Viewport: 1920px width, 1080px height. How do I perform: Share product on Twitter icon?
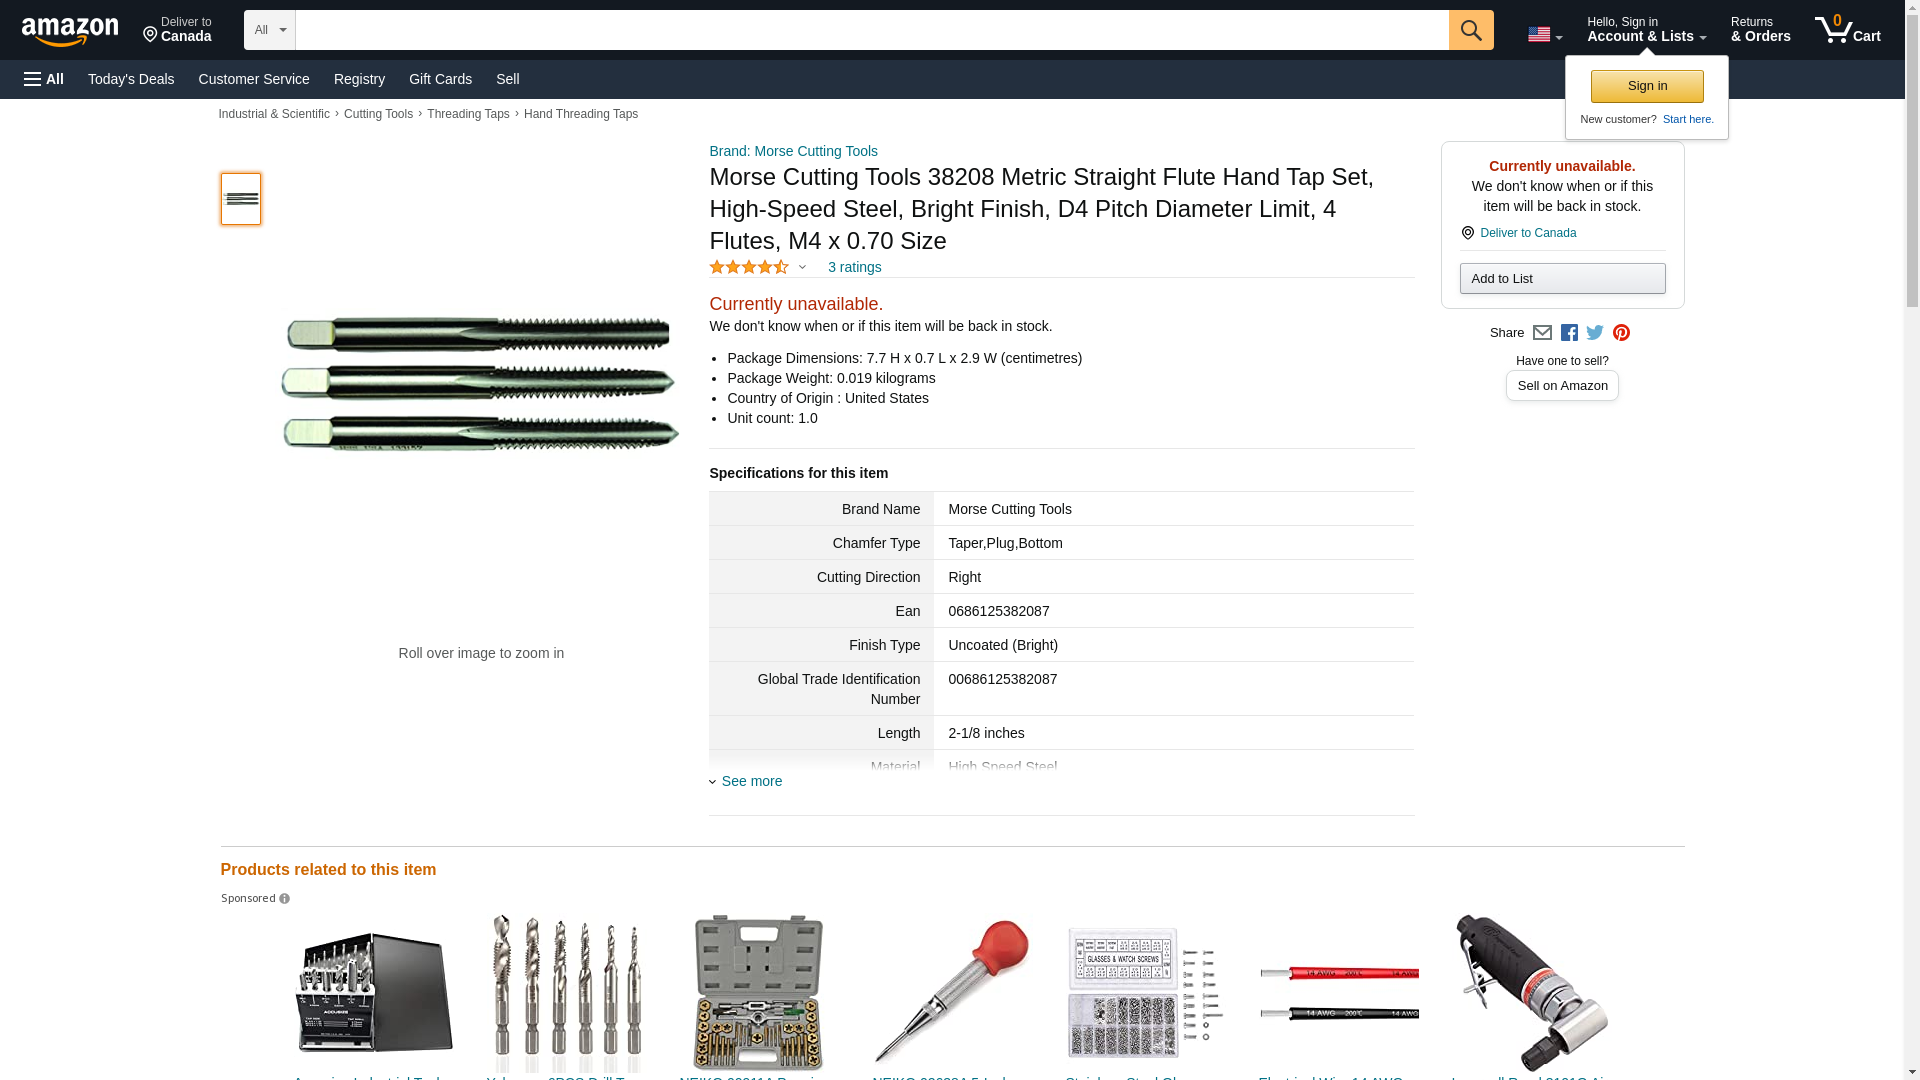click(1595, 333)
